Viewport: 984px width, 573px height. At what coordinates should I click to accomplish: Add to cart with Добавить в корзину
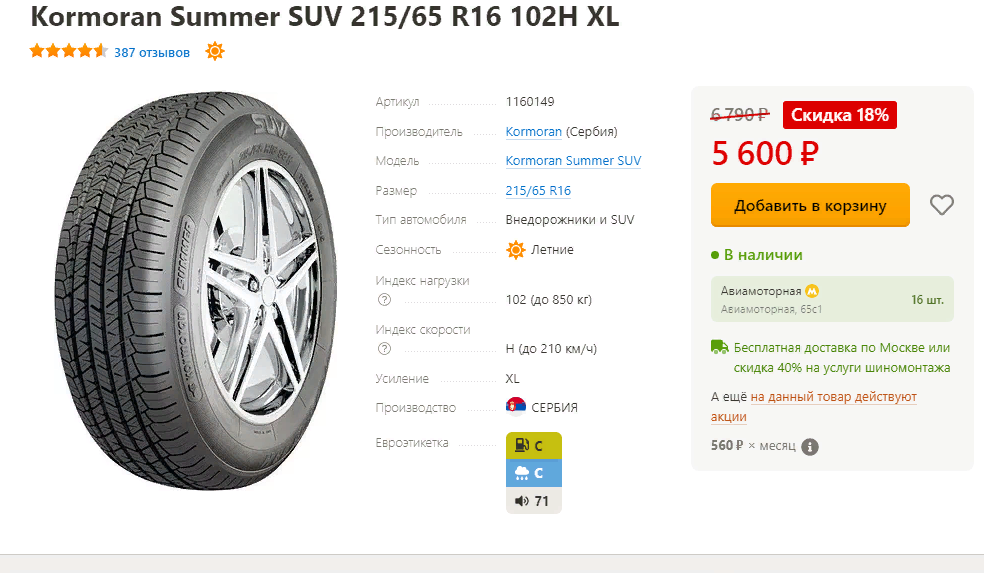pyautogui.click(x=810, y=205)
